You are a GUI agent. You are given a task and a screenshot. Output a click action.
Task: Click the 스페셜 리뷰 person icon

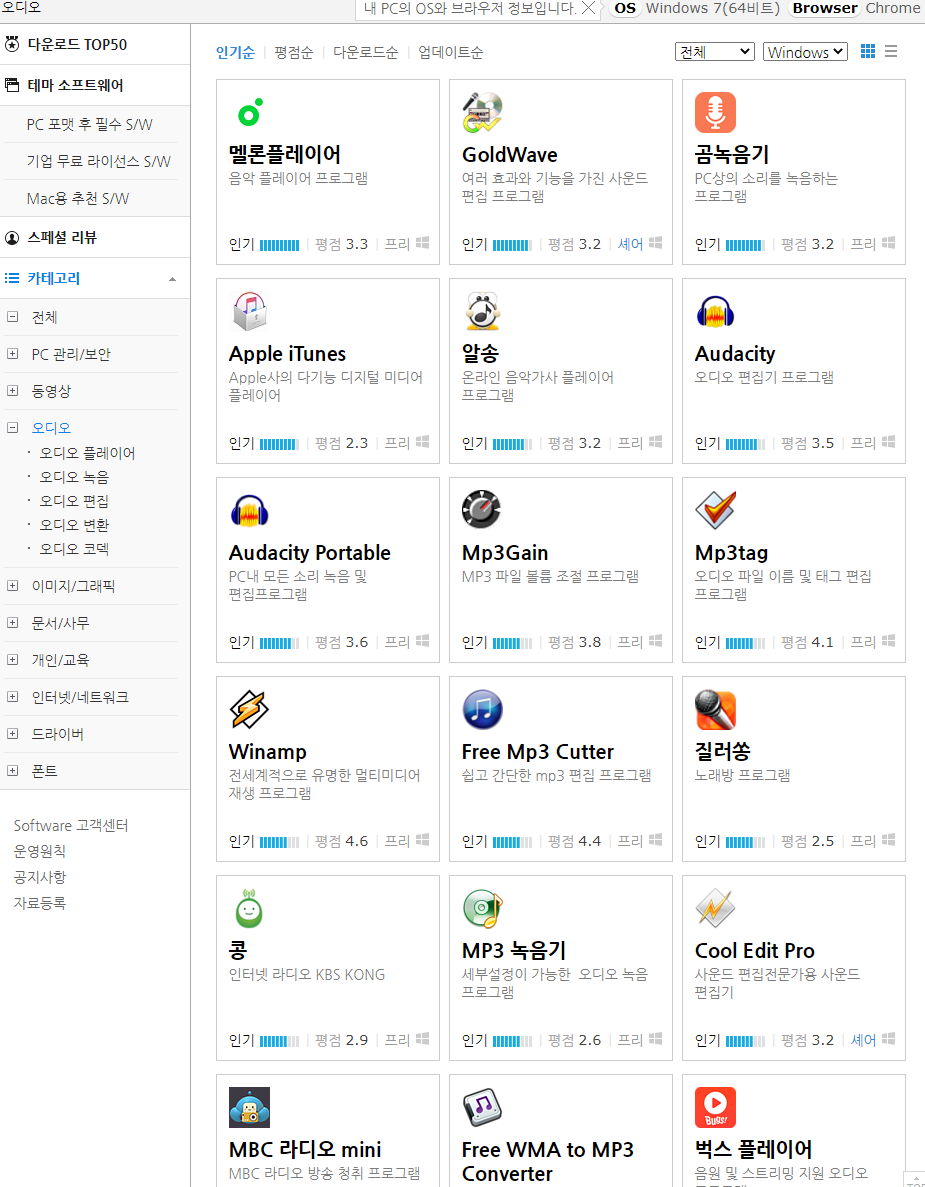(12, 238)
